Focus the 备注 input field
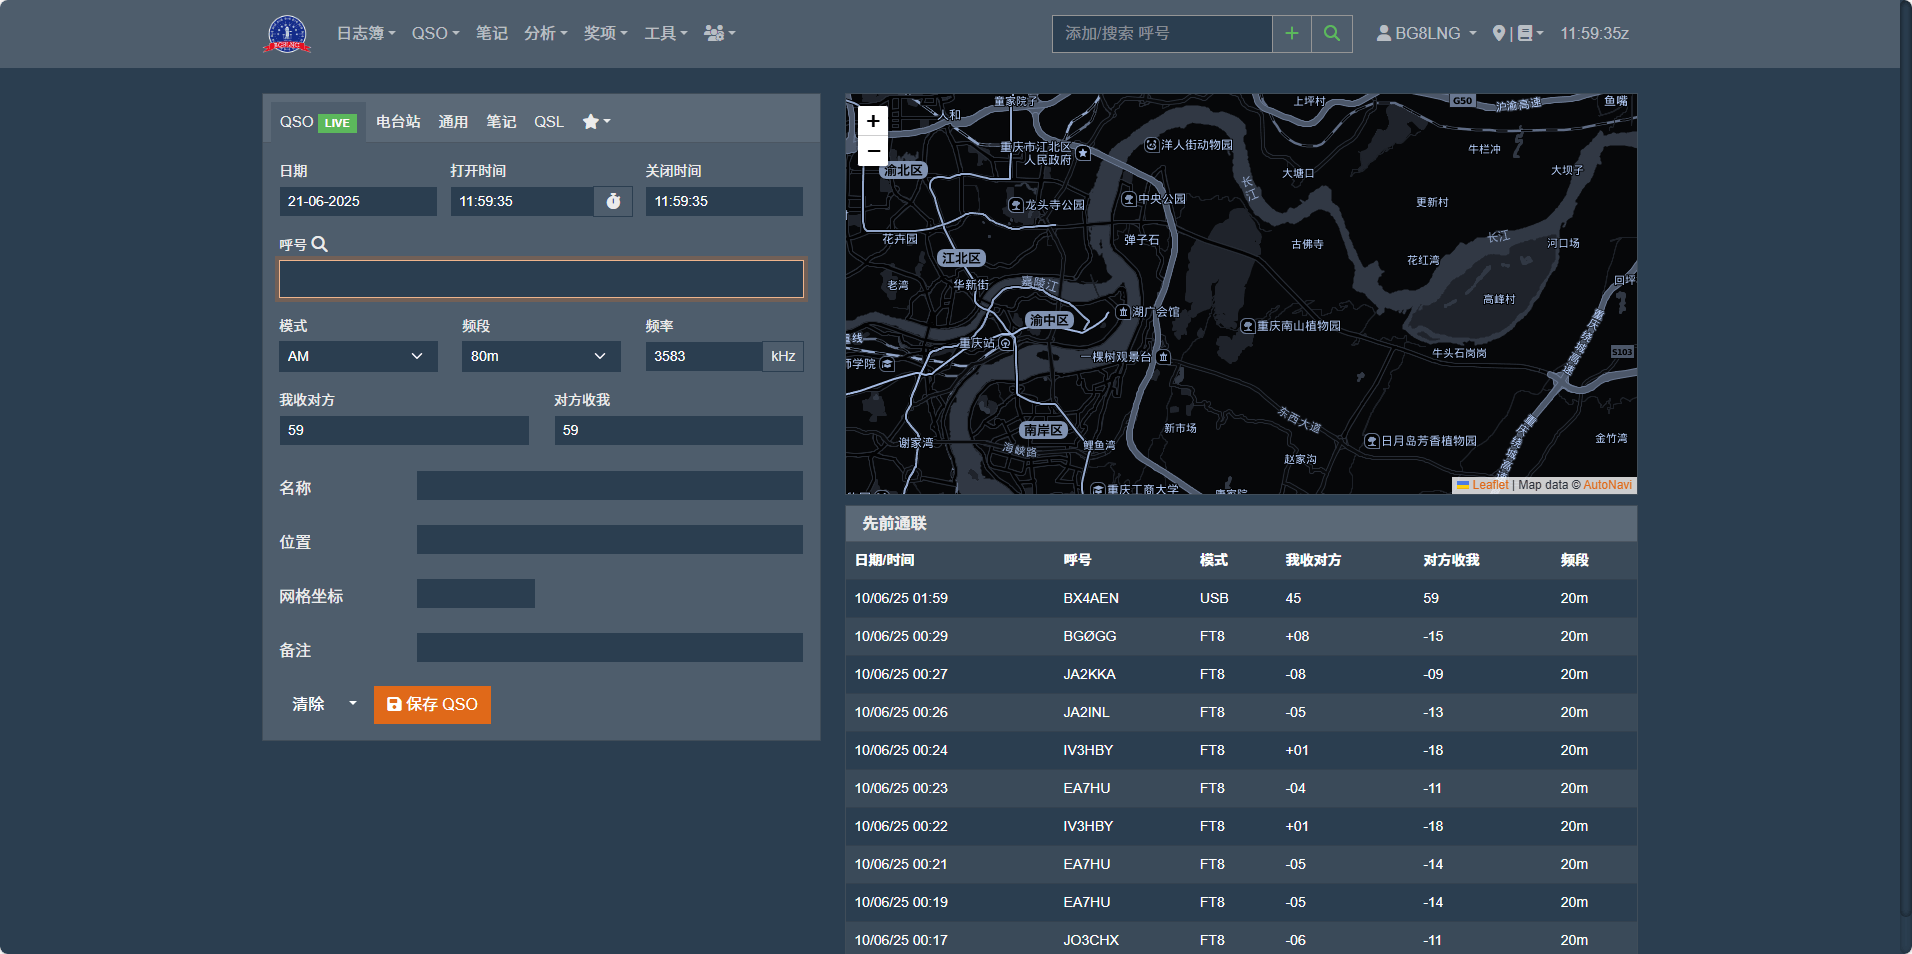This screenshot has height=954, width=1912. click(610, 648)
